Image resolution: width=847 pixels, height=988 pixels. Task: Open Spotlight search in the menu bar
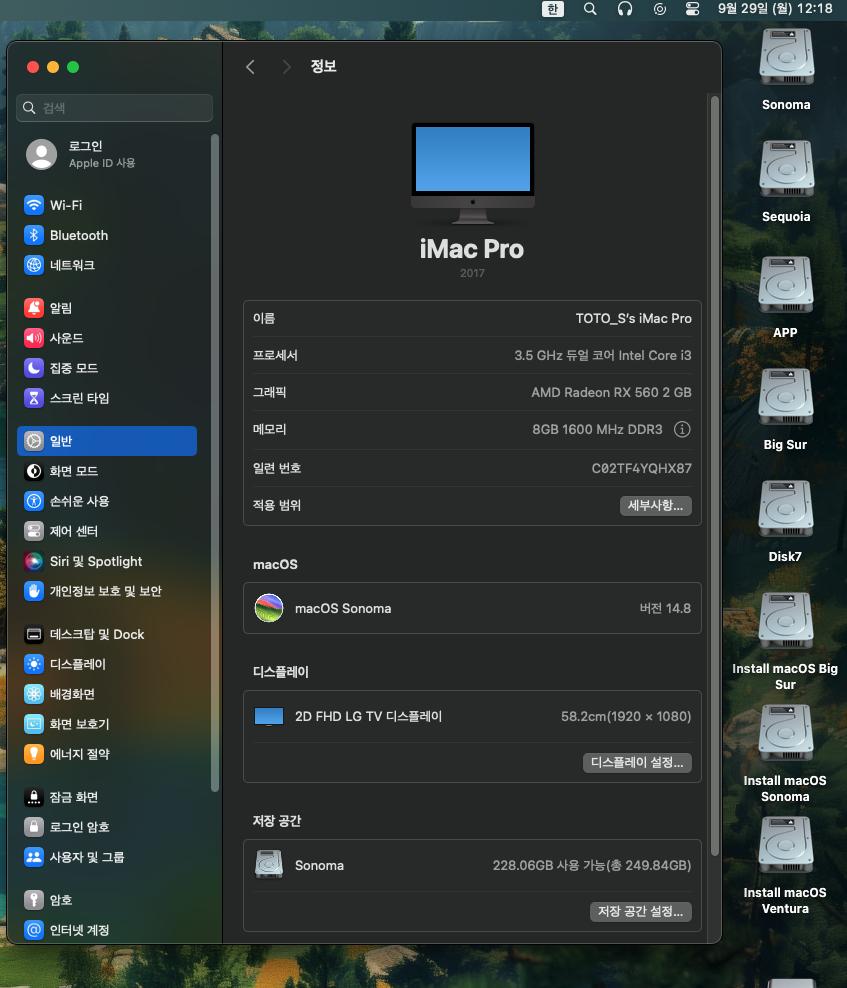pos(590,9)
